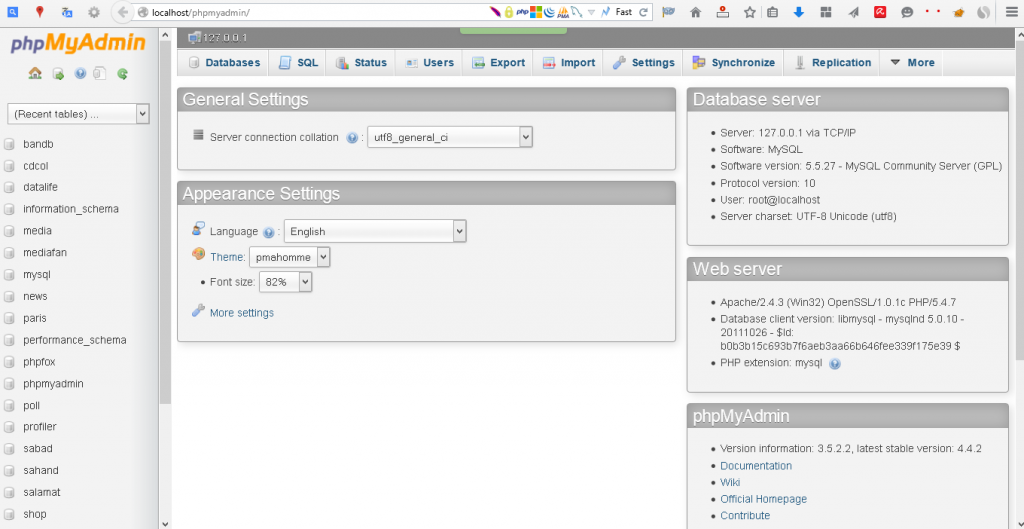Viewport: 1024px width, 529px height.
Task: Click the blue download arrow in browser toolbar
Action: tap(799, 13)
